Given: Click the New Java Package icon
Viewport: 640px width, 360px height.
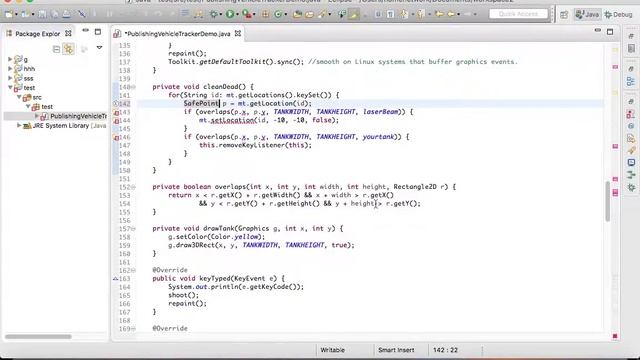Looking at the screenshot, I should pos(265,14).
